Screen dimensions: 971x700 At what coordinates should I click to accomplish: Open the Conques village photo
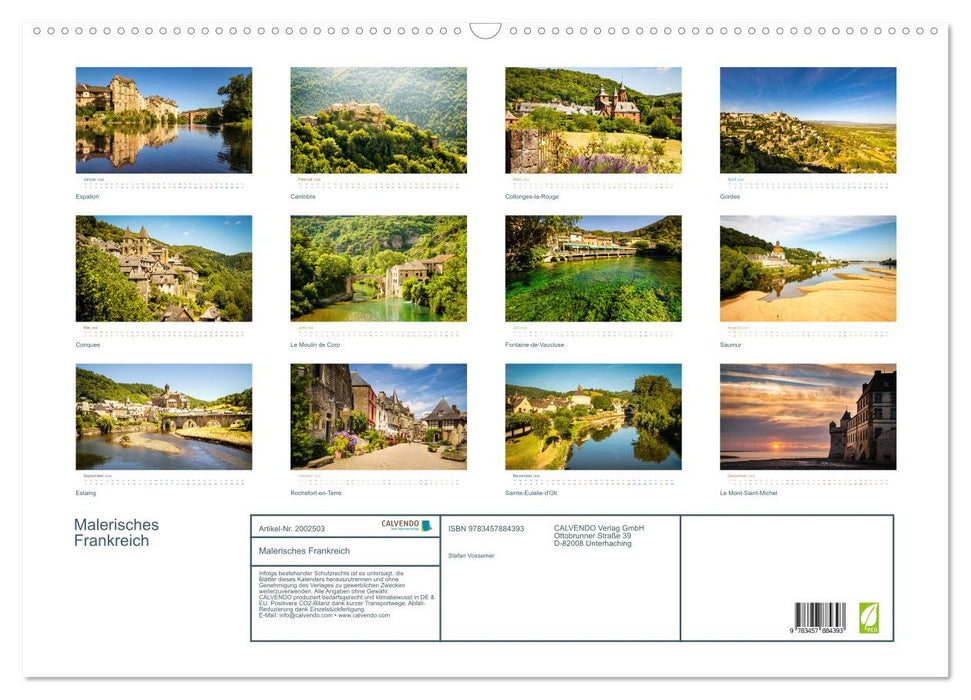click(x=163, y=268)
